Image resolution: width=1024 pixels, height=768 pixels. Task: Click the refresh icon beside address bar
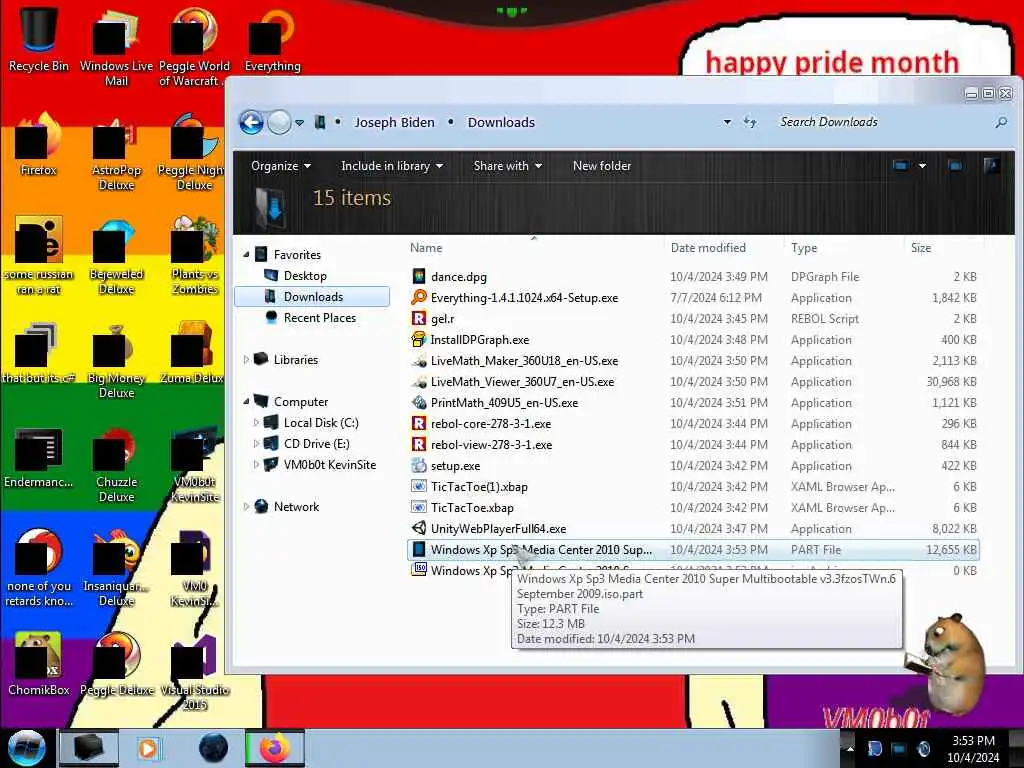750,122
